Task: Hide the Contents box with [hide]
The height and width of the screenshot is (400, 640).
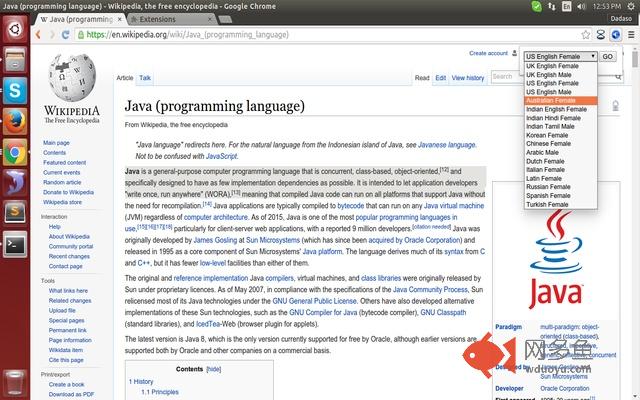Action: (x=213, y=369)
